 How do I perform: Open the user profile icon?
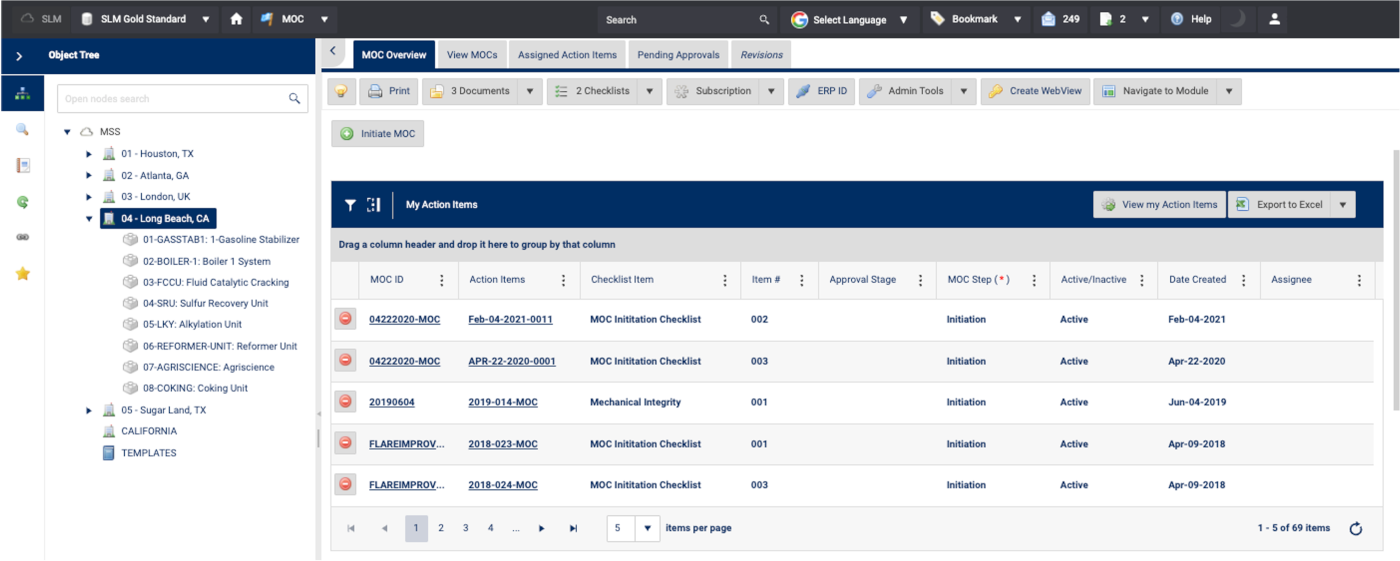[x=1274, y=19]
